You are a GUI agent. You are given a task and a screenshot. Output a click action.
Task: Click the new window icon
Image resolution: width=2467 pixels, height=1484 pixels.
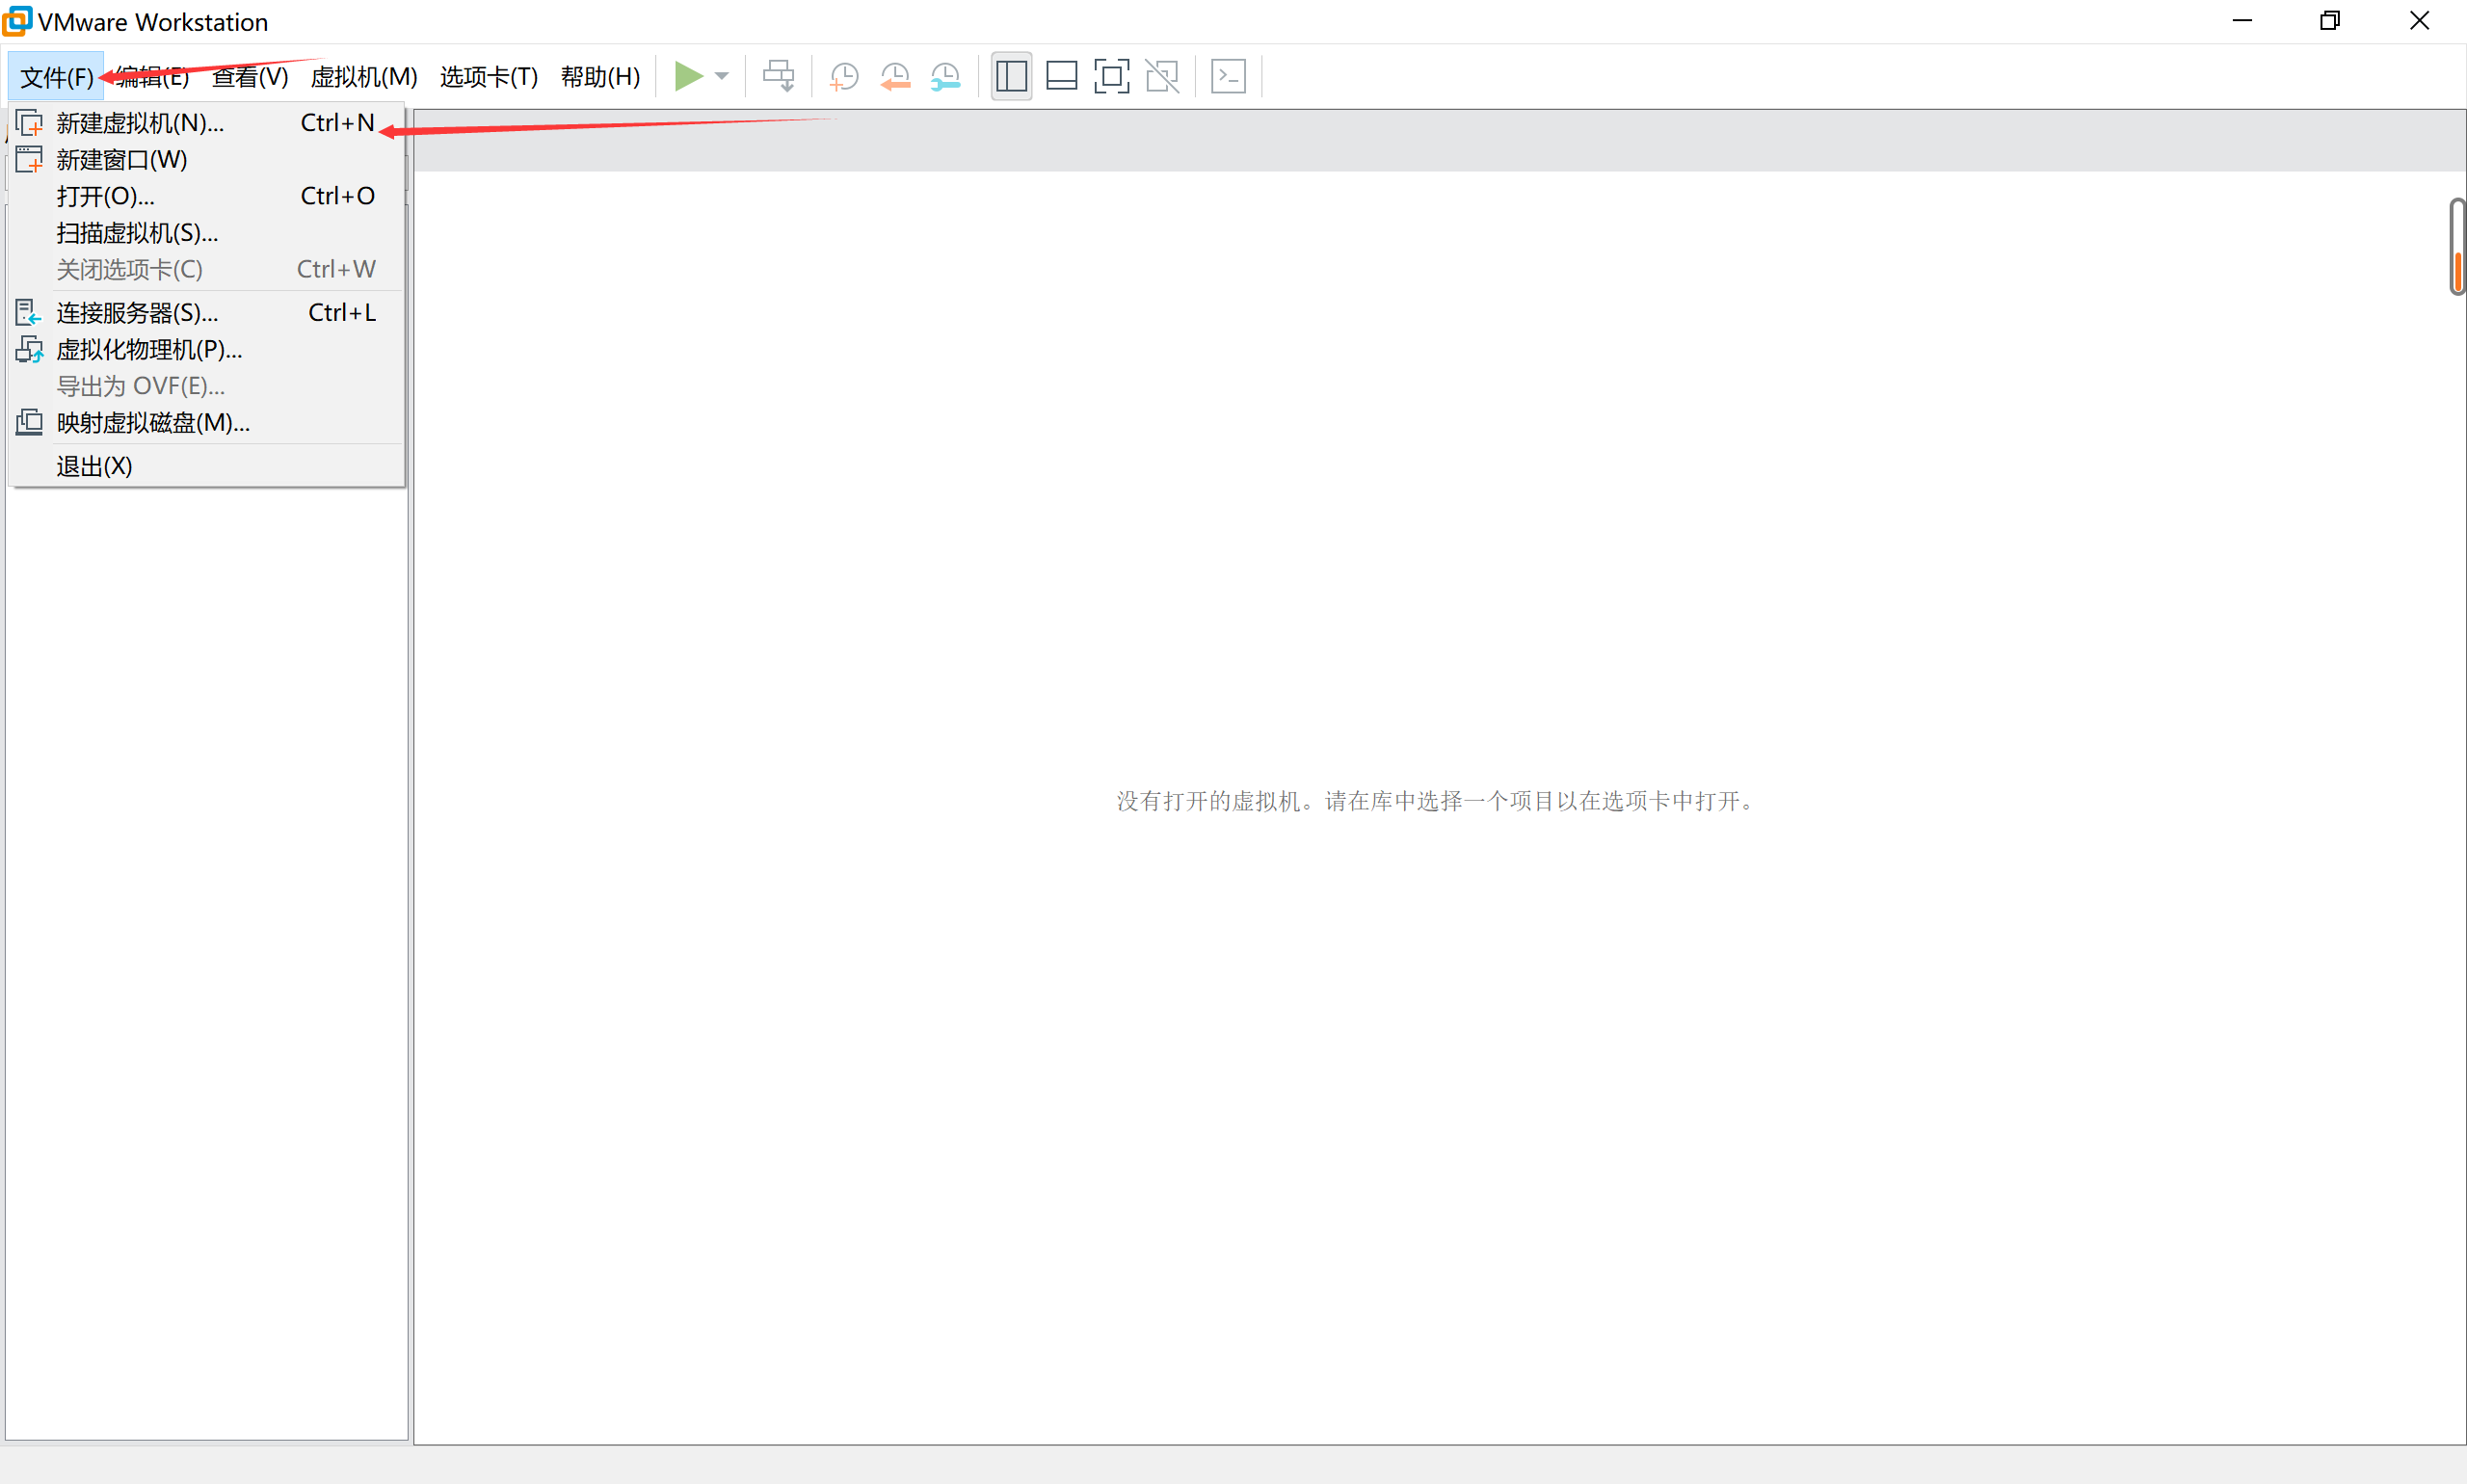click(x=29, y=159)
